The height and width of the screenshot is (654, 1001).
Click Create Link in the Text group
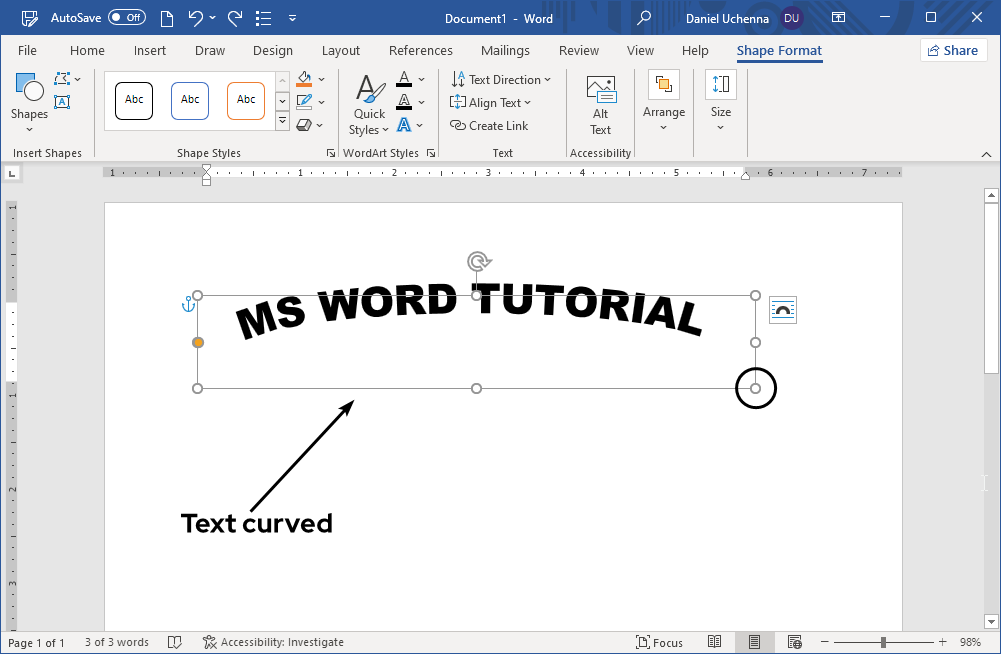tap(489, 125)
